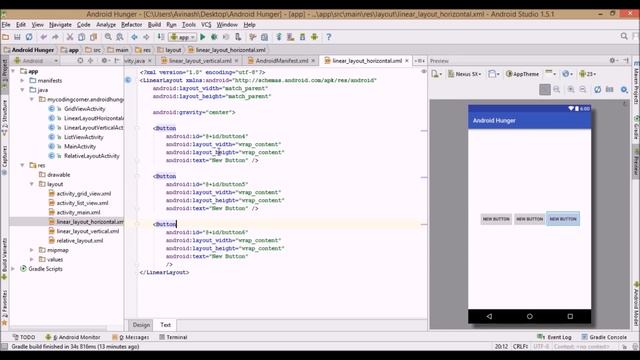Run the app with the green play icon
The image size is (640, 360).
202,37
